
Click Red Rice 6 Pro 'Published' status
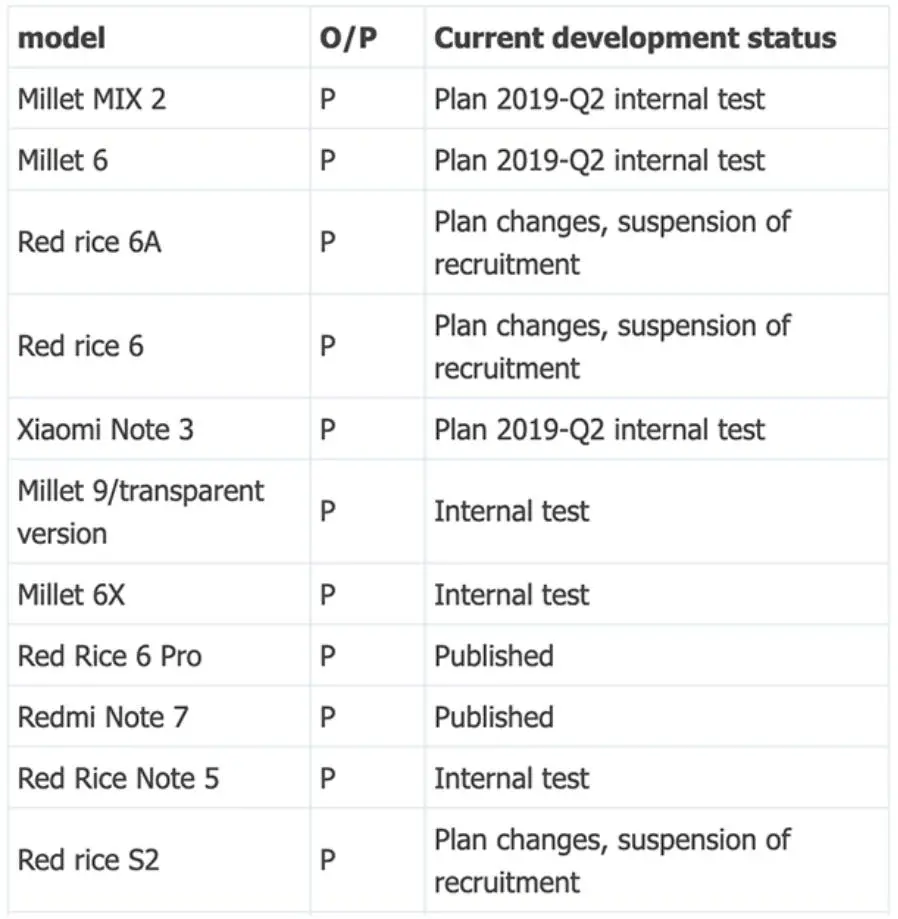[x=494, y=656]
